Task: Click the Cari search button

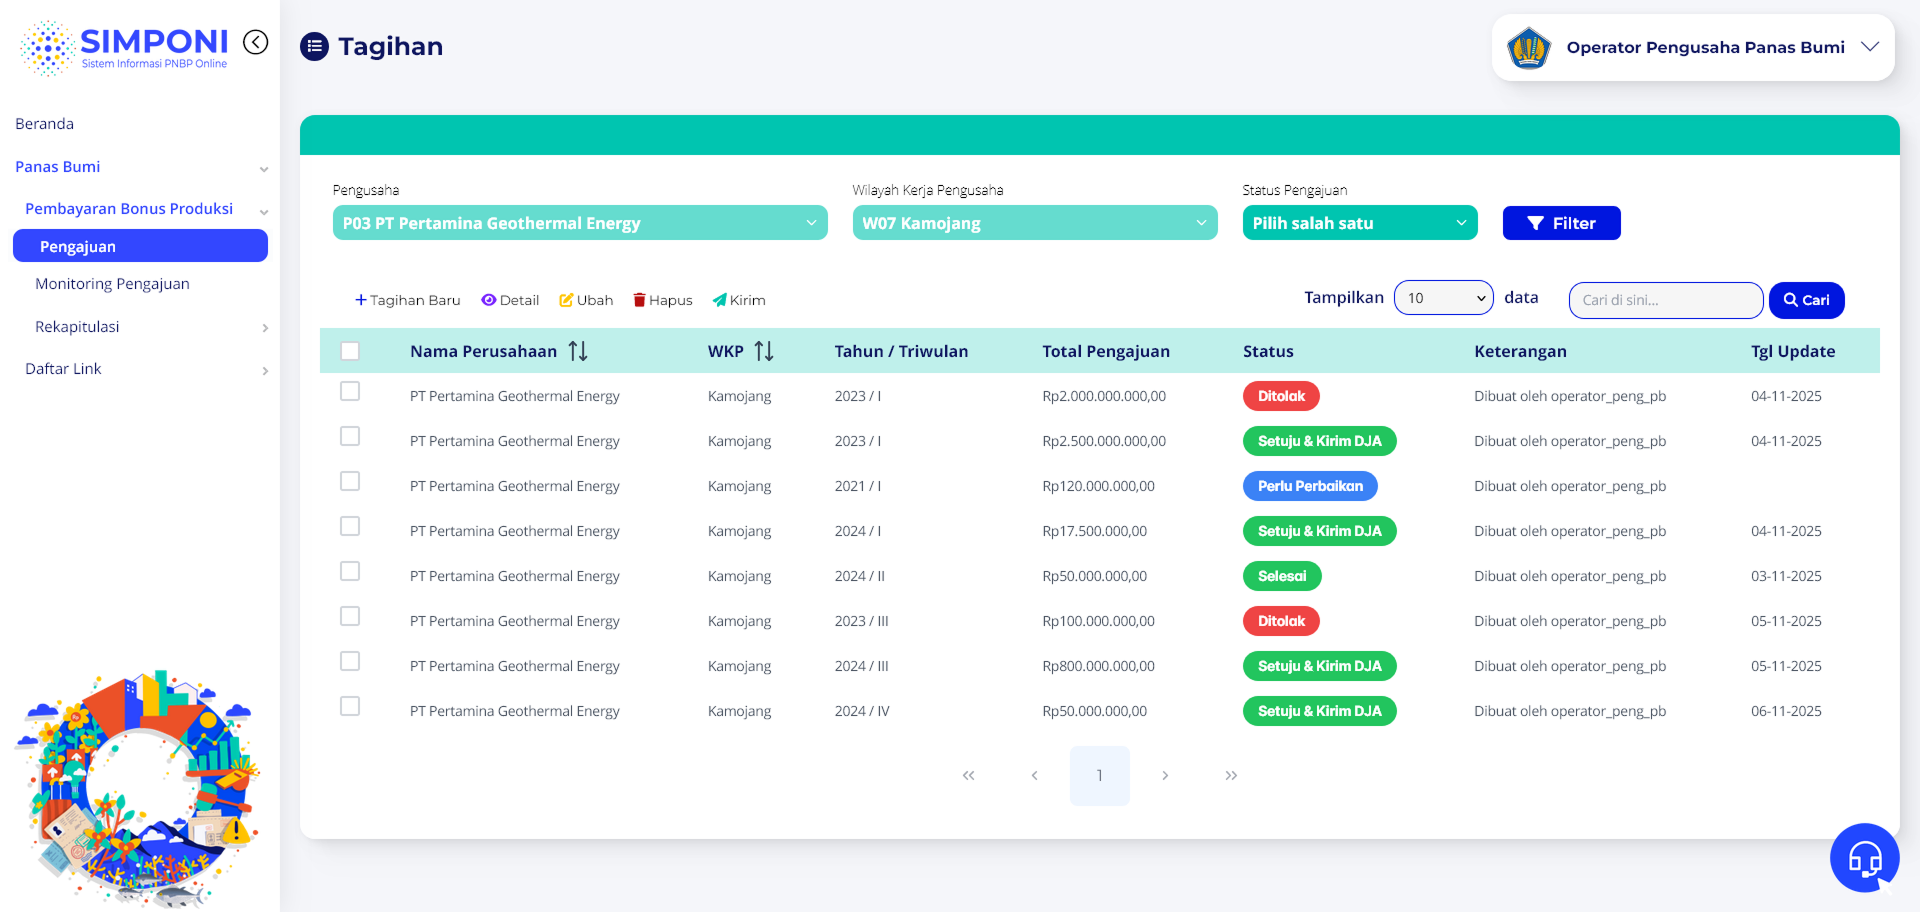Action: [x=1807, y=300]
